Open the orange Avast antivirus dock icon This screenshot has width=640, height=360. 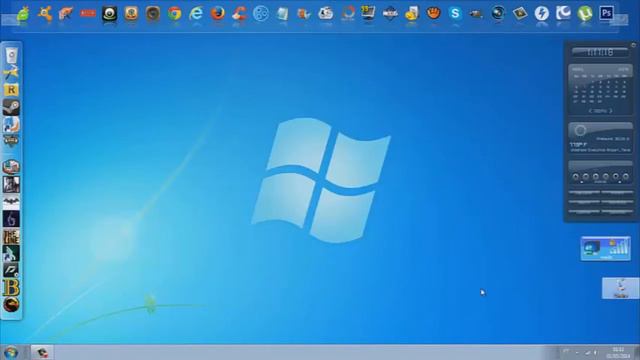pyautogui.click(x=44, y=13)
